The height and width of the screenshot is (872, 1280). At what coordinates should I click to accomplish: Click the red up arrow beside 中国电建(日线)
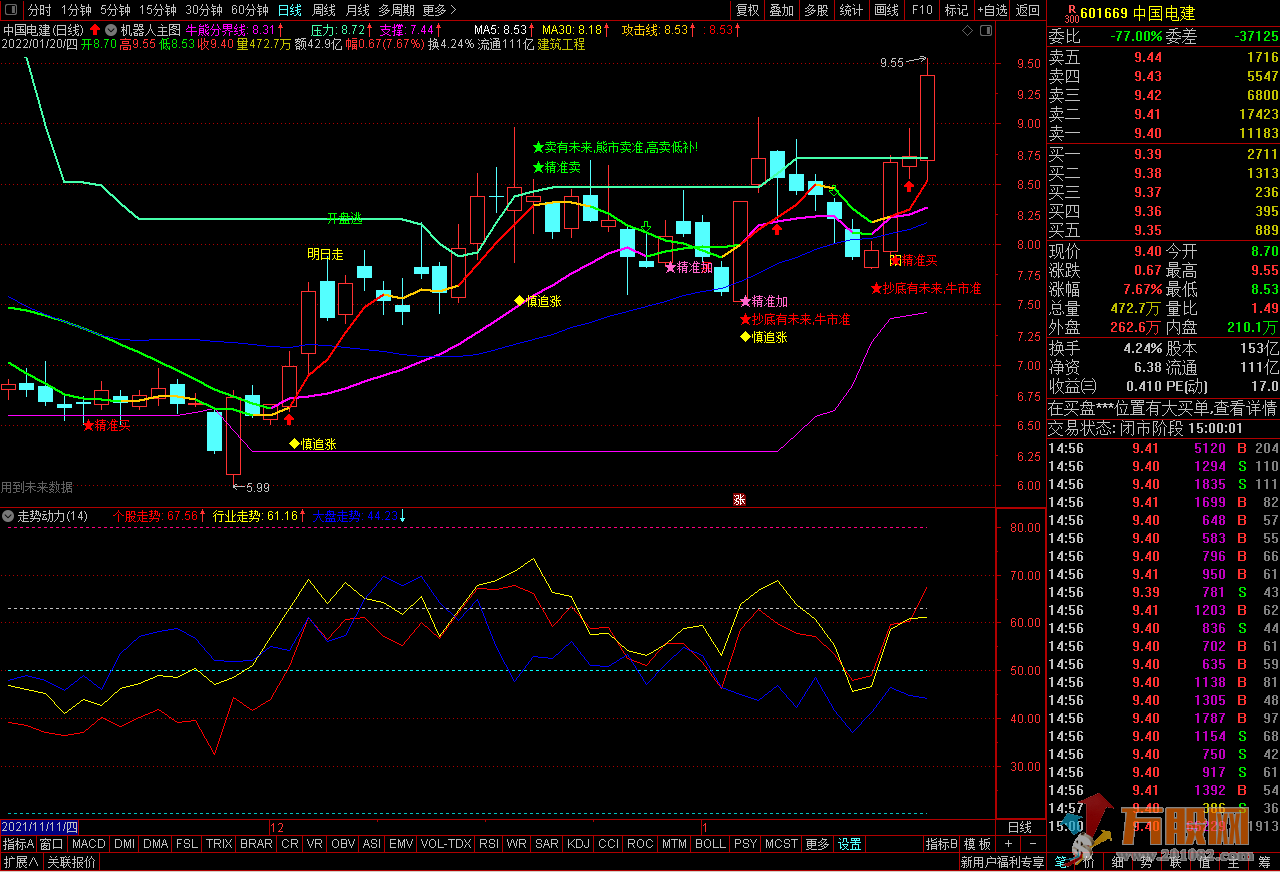95,30
